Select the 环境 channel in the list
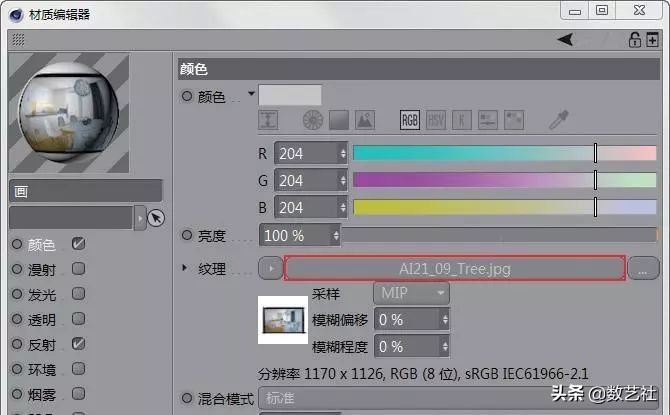Image resolution: width=670 pixels, height=415 pixels. click(x=41, y=370)
